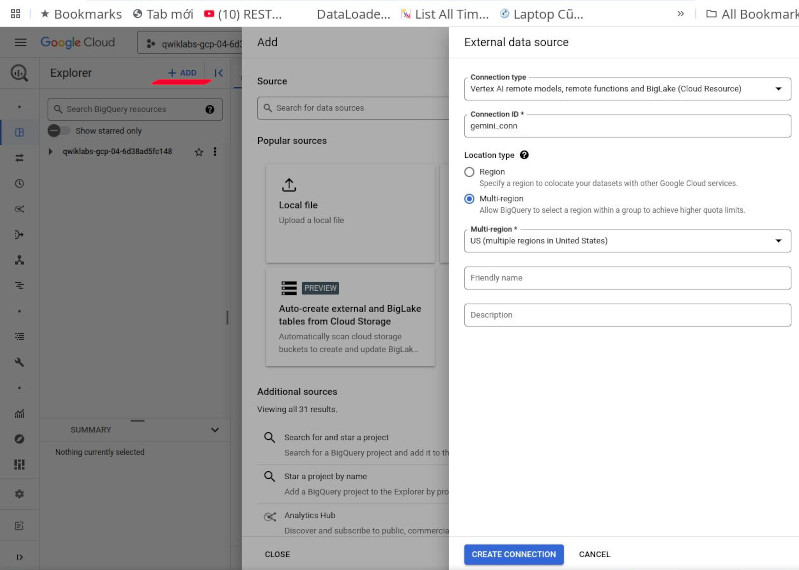Select the Region radio button
This screenshot has width=799, height=570.
coord(469,172)
